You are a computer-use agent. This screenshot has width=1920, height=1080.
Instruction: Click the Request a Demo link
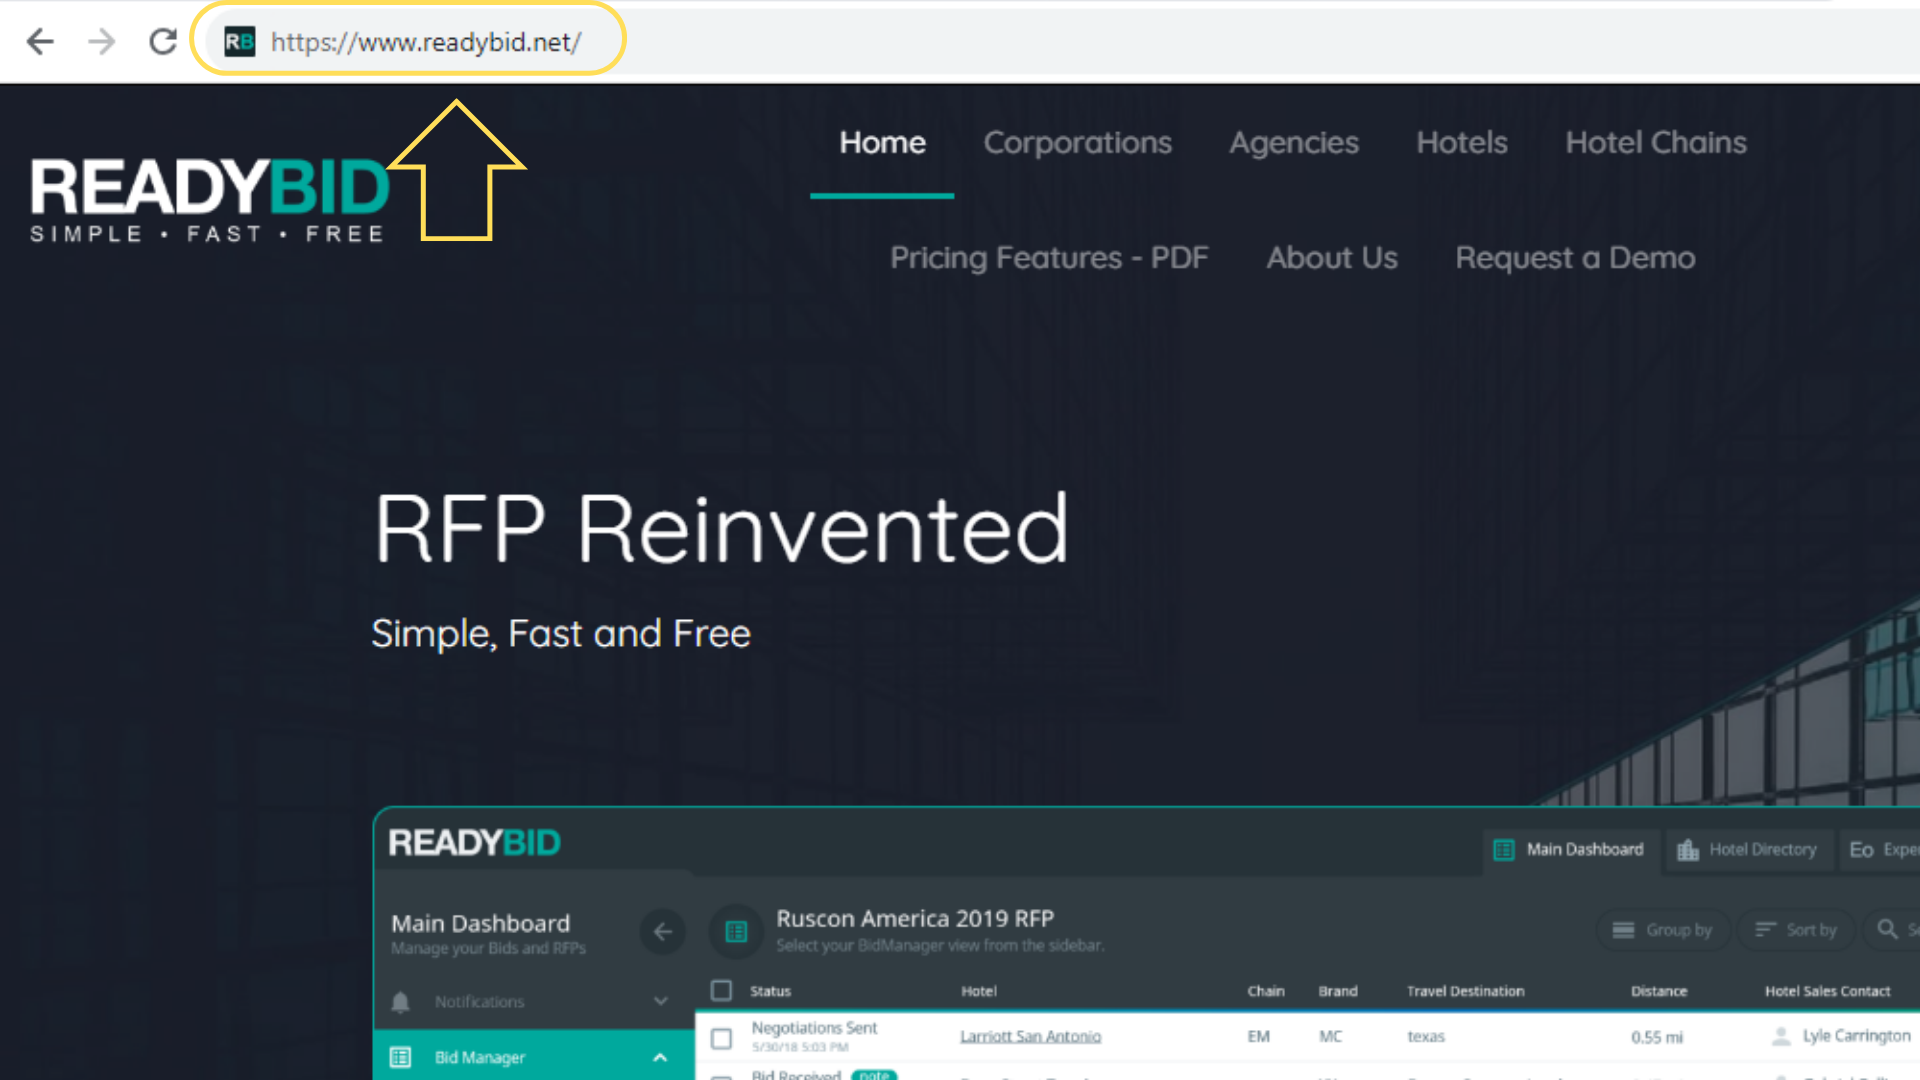(x=1574, y=258)
